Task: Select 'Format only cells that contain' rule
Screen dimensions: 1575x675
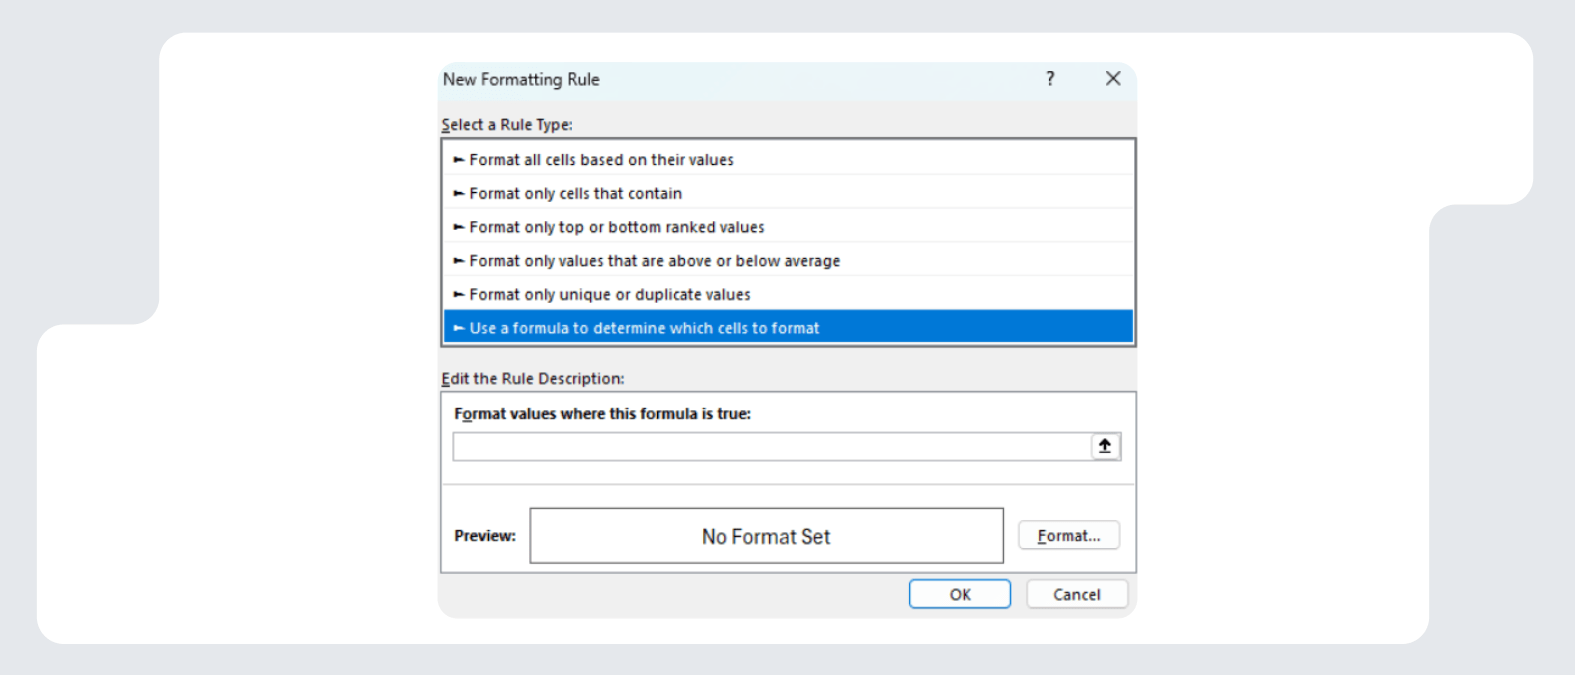Action: (x=576, y=194)
